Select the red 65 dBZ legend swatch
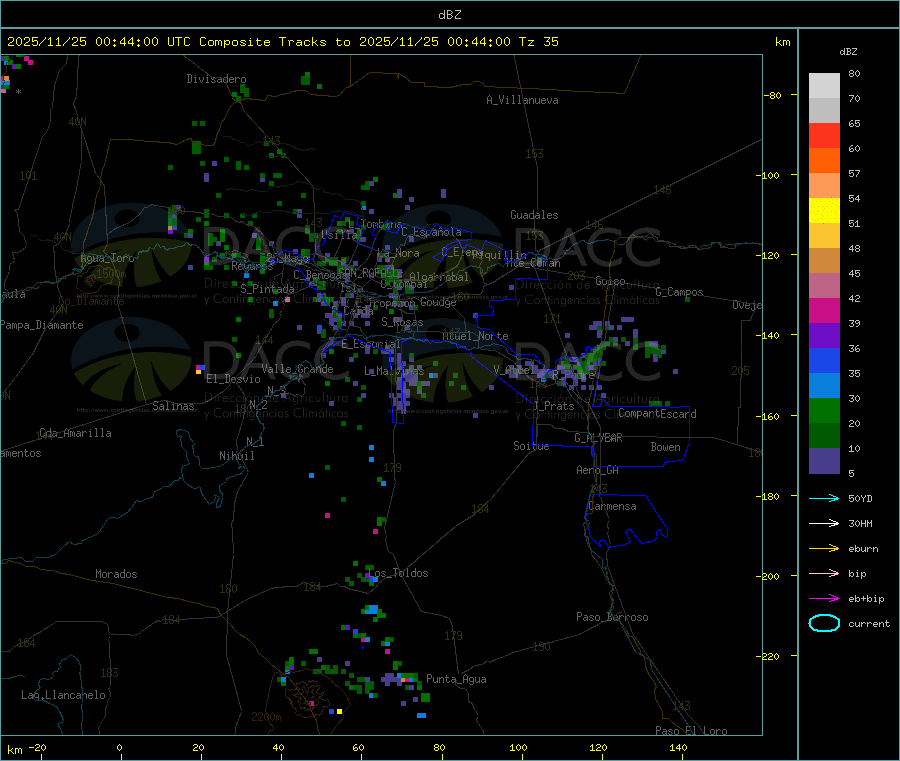 point(824,135)
